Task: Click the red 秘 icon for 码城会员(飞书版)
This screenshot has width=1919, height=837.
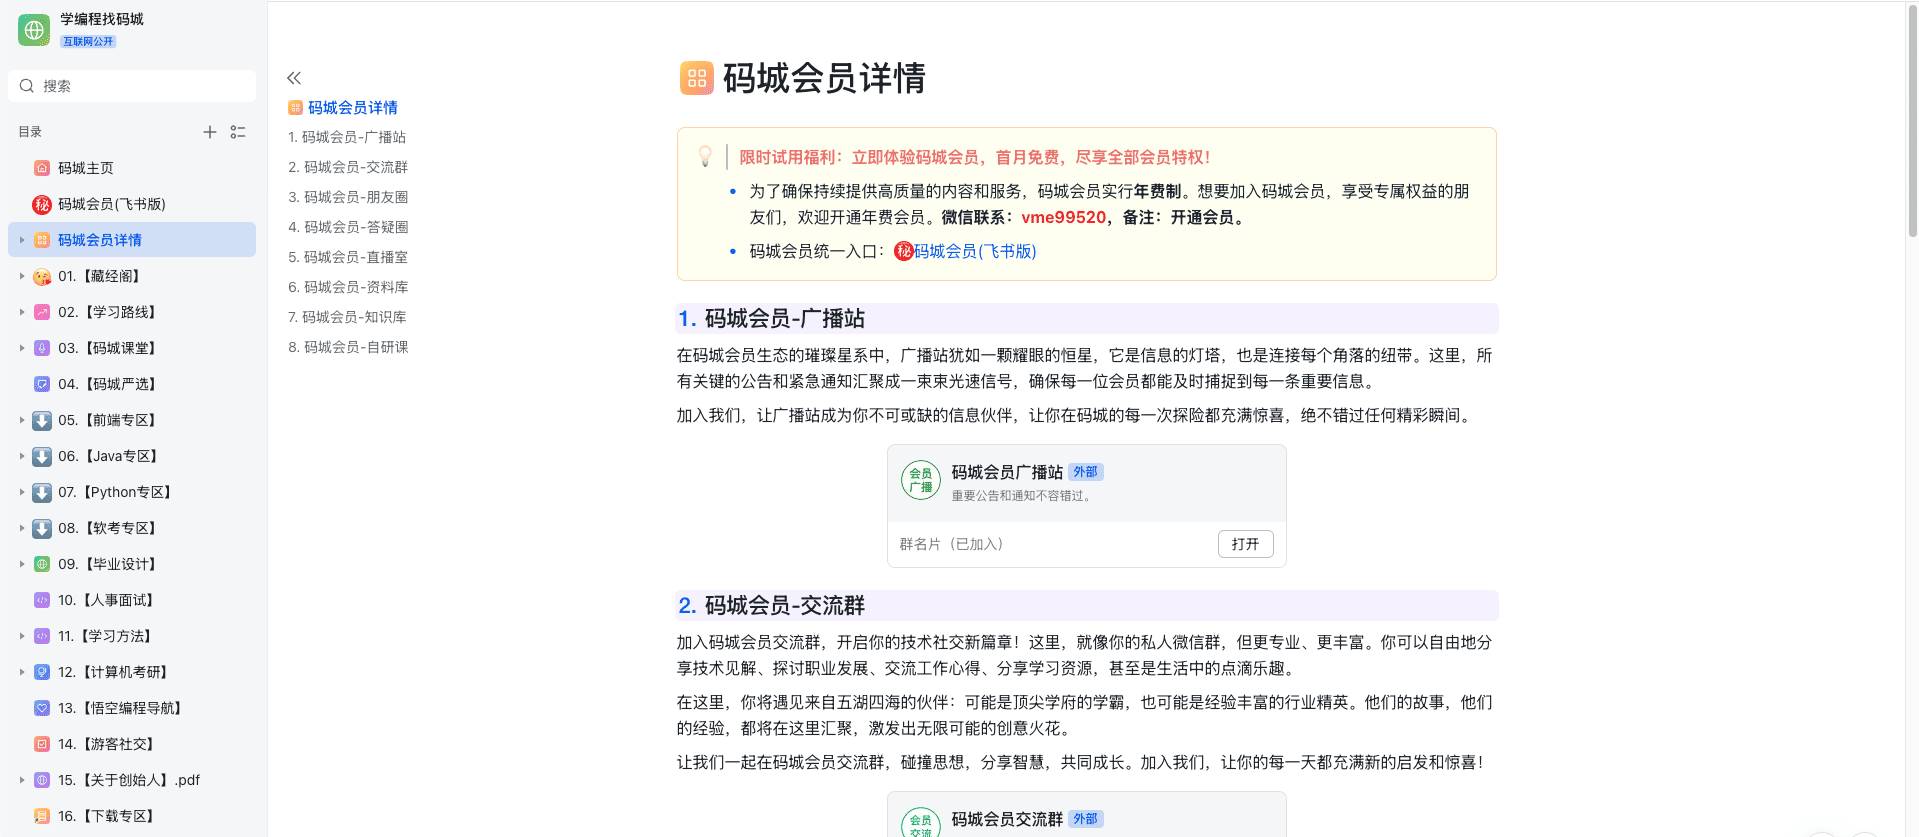Action: coord(42,204)
